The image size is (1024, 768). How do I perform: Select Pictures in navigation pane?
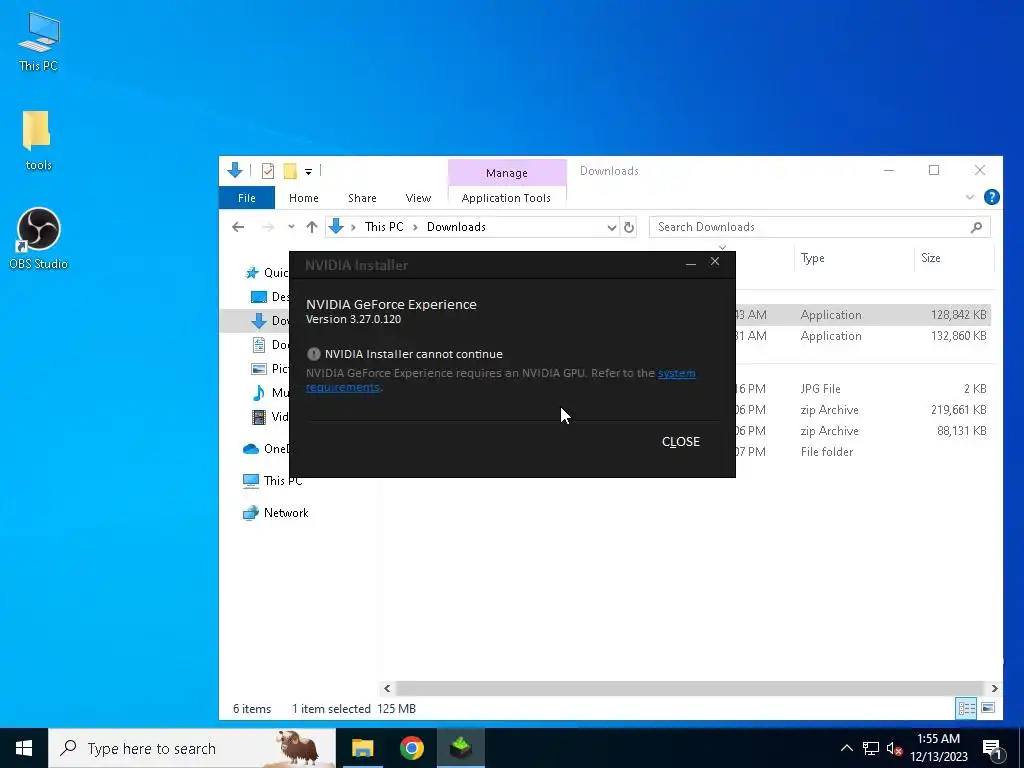coord(271,368)
